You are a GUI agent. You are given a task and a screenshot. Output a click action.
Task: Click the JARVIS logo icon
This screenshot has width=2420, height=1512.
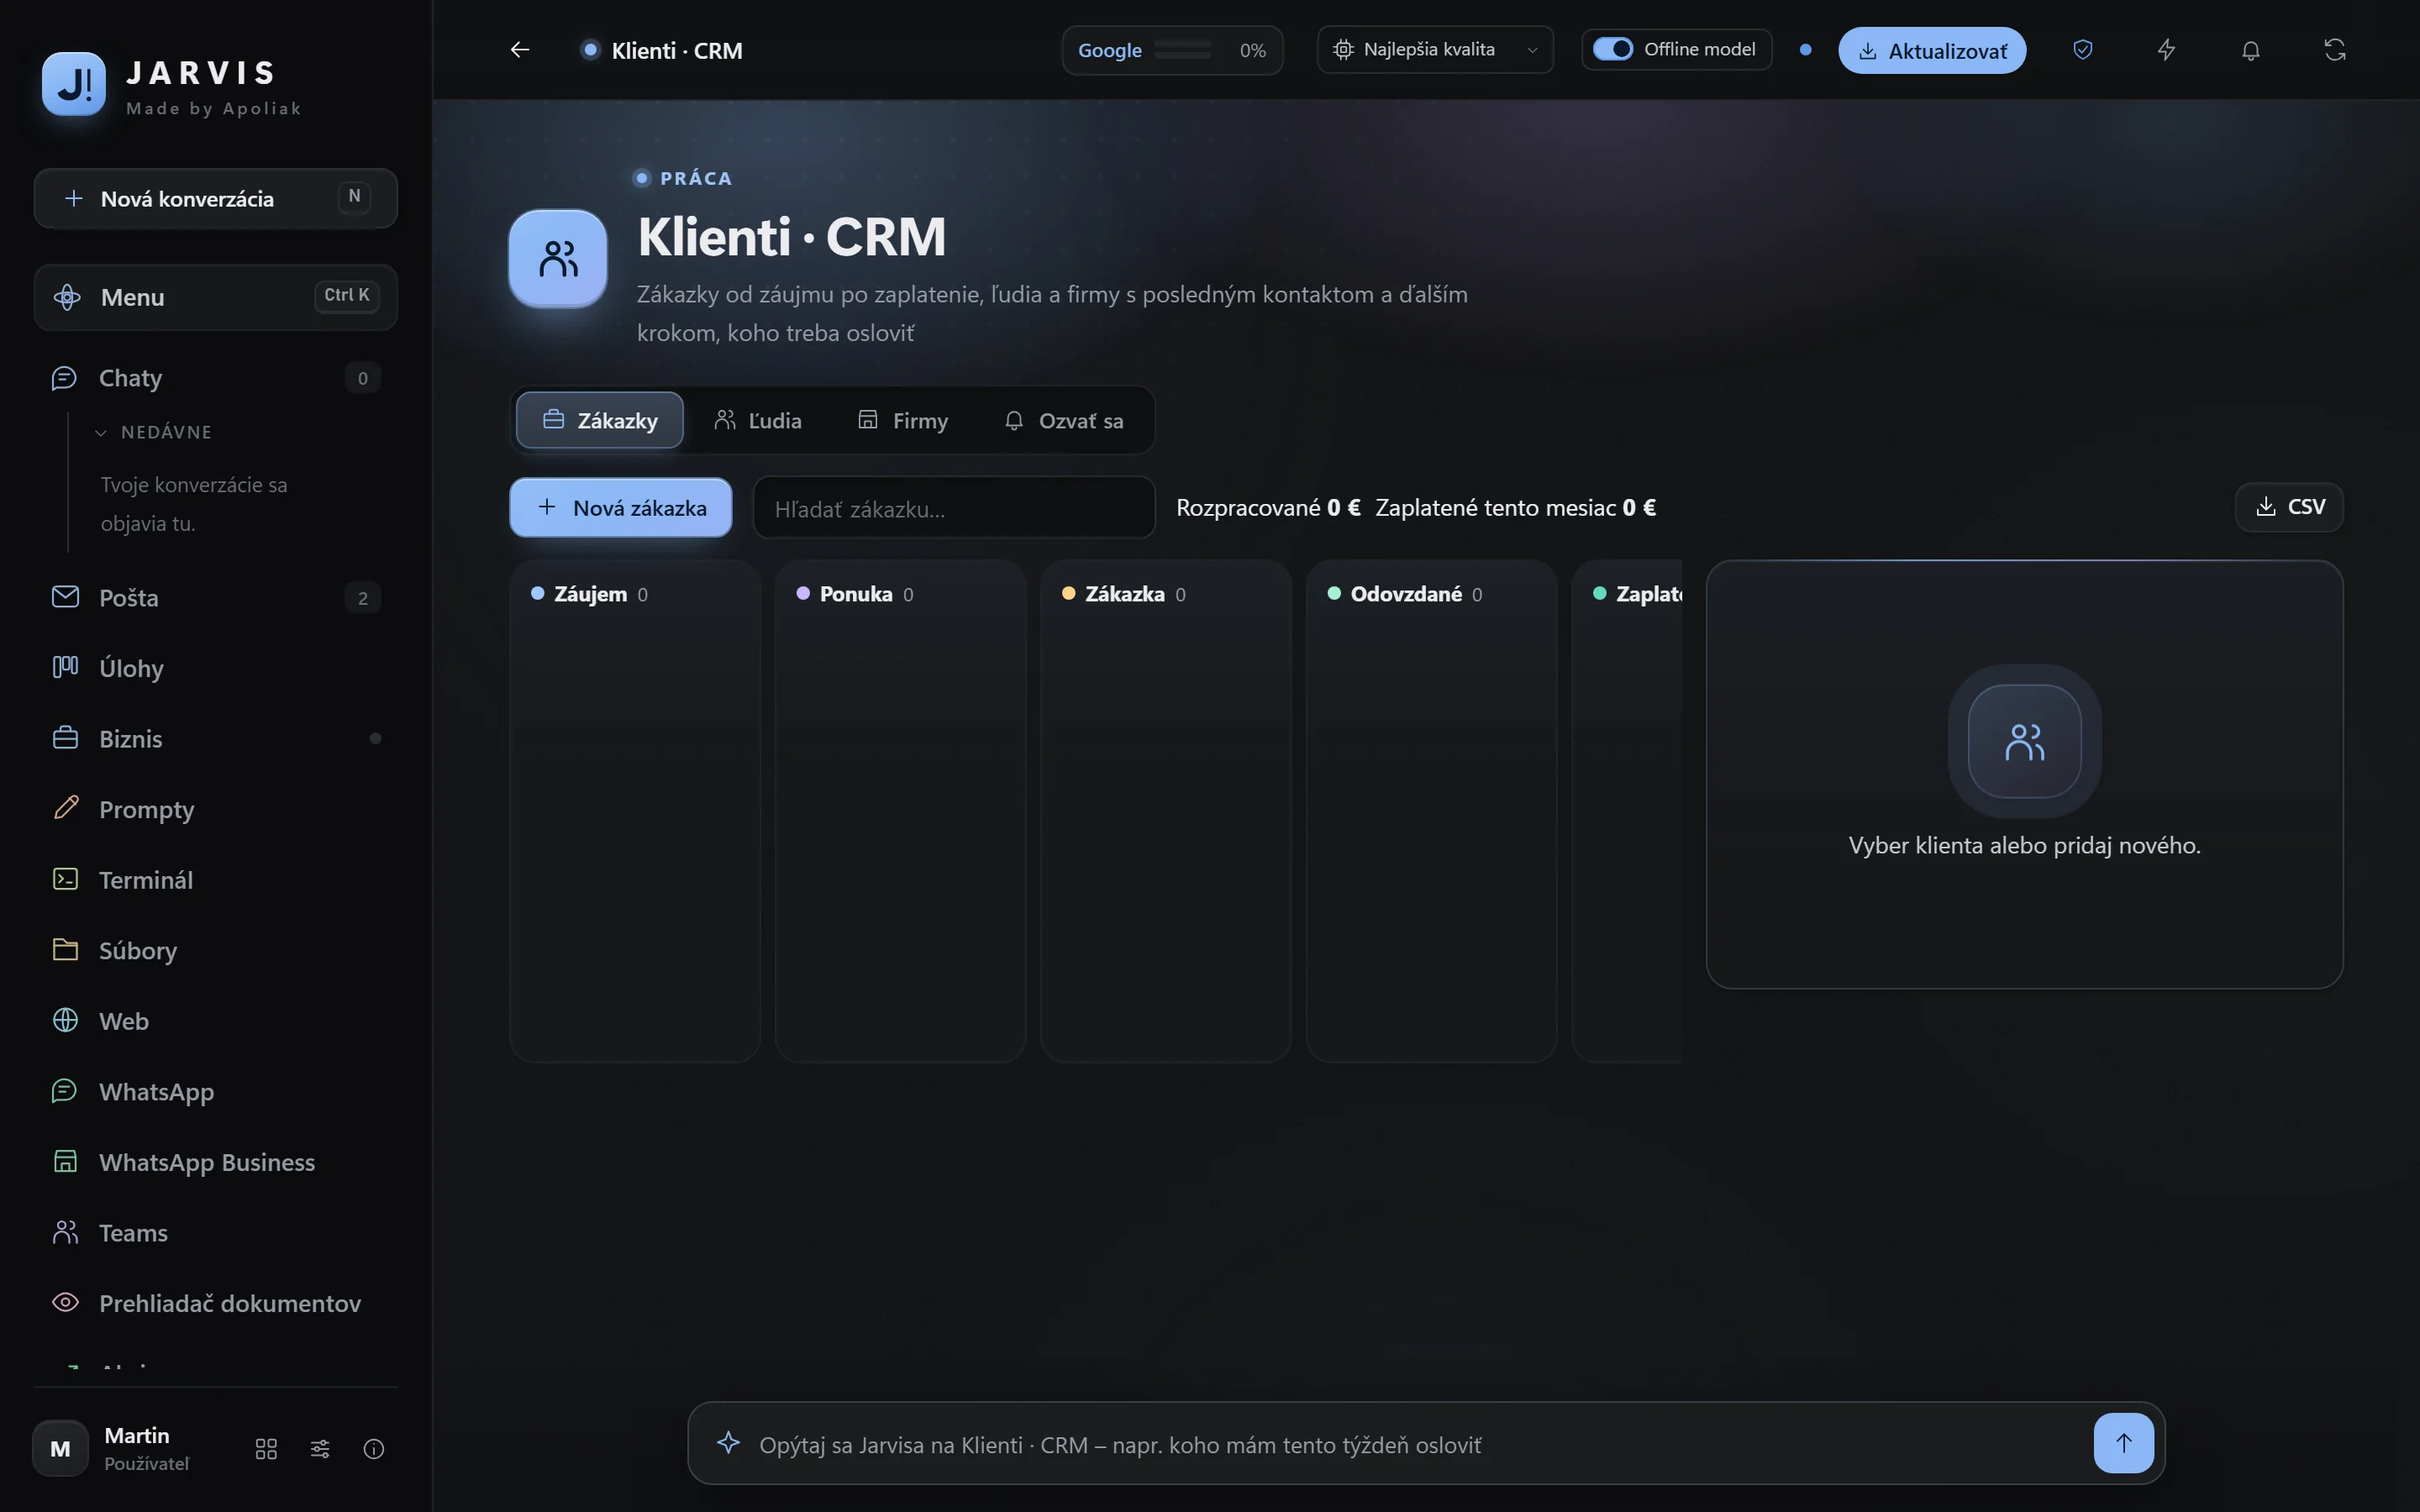[74, 85]
